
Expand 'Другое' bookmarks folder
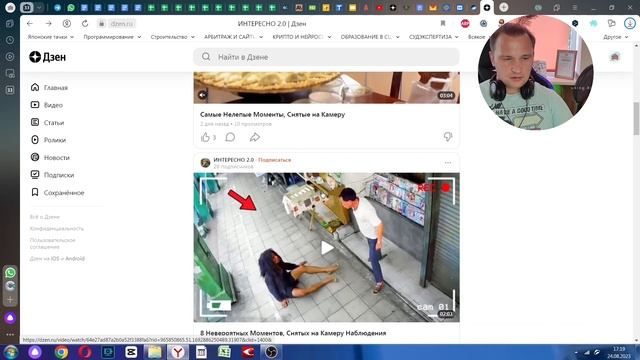coord(616,37)
